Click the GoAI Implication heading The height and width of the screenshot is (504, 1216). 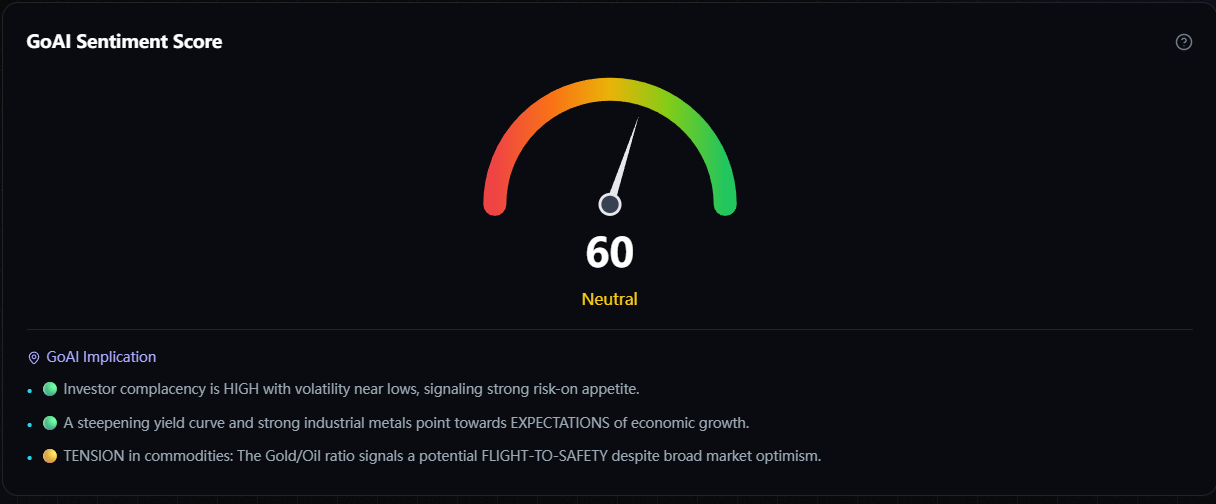click(101, 357)
